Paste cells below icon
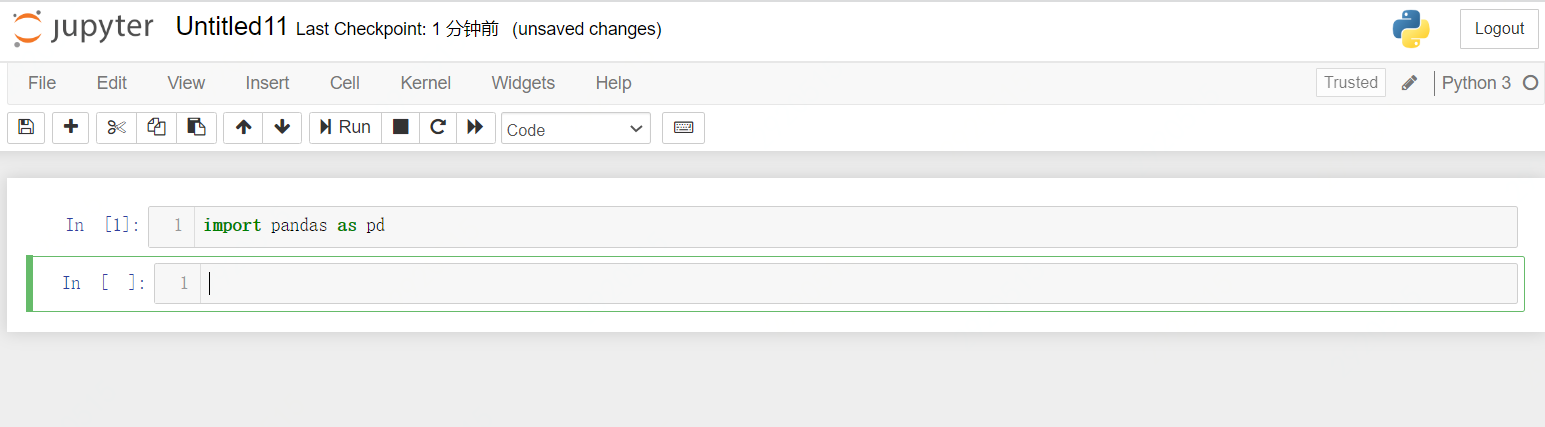Viewport: 1545px width, 427px height. [196, 127]
